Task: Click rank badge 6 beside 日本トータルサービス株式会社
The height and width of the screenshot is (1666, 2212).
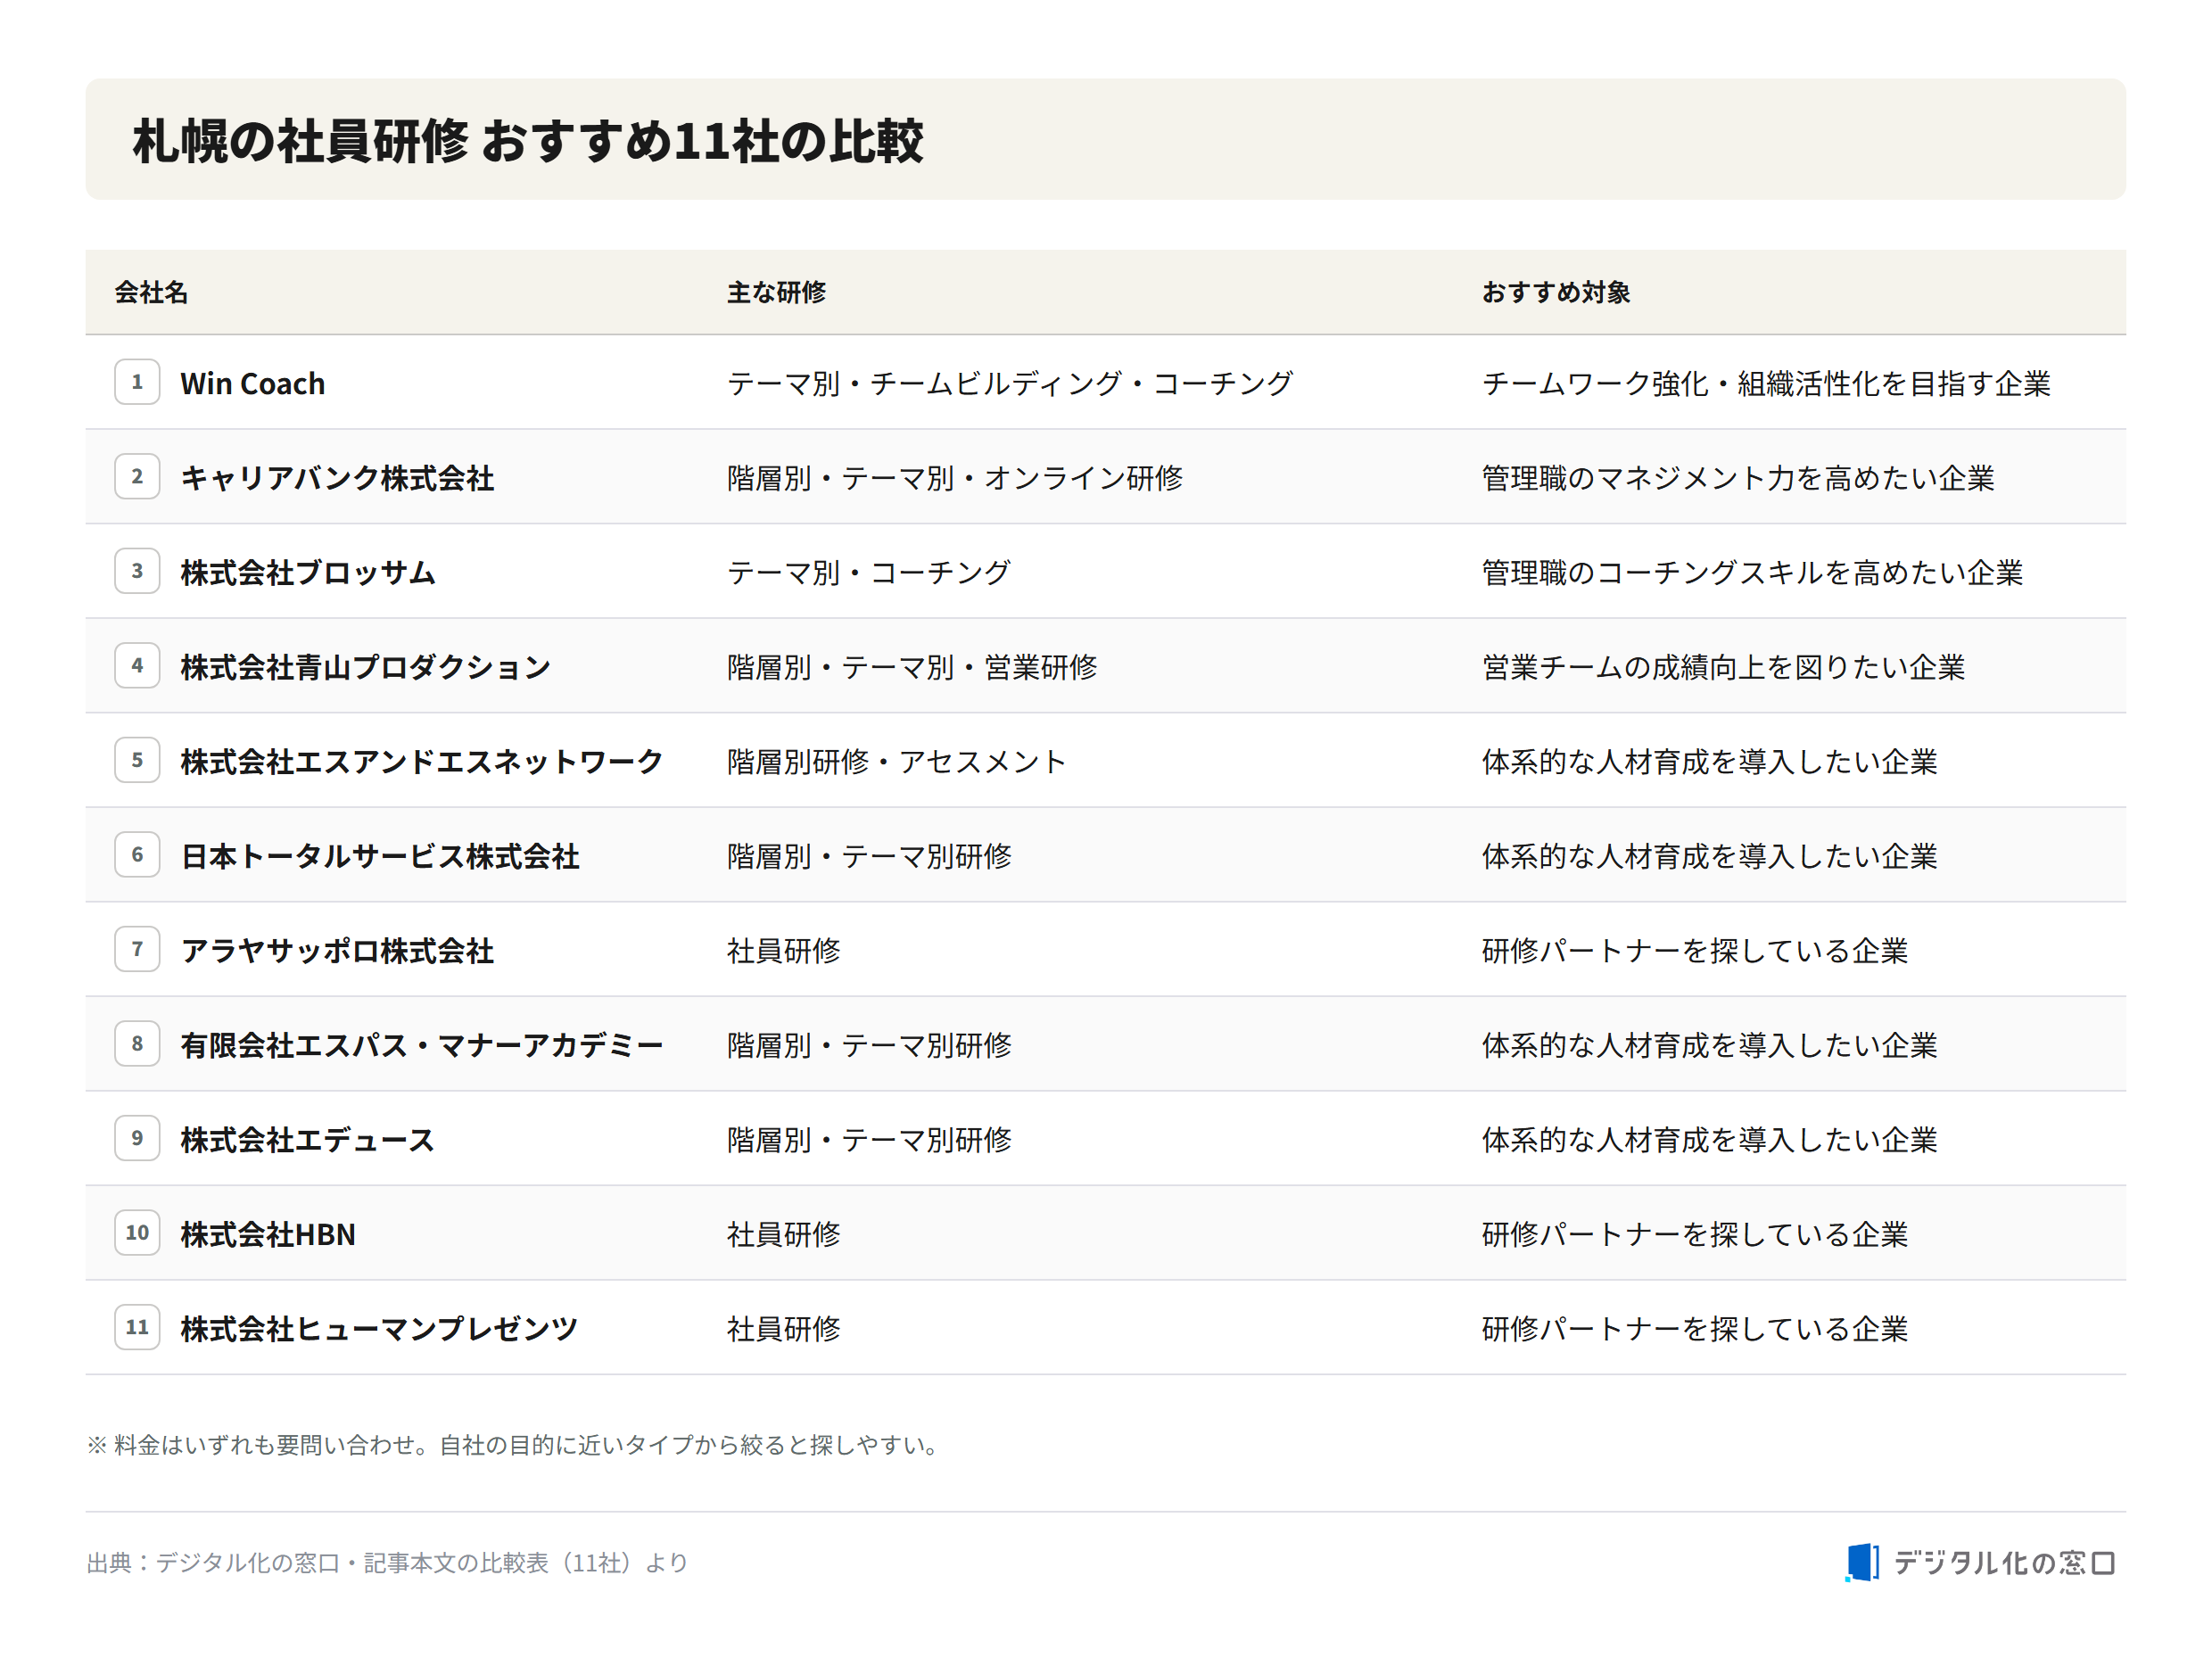Action: [137, 855]
